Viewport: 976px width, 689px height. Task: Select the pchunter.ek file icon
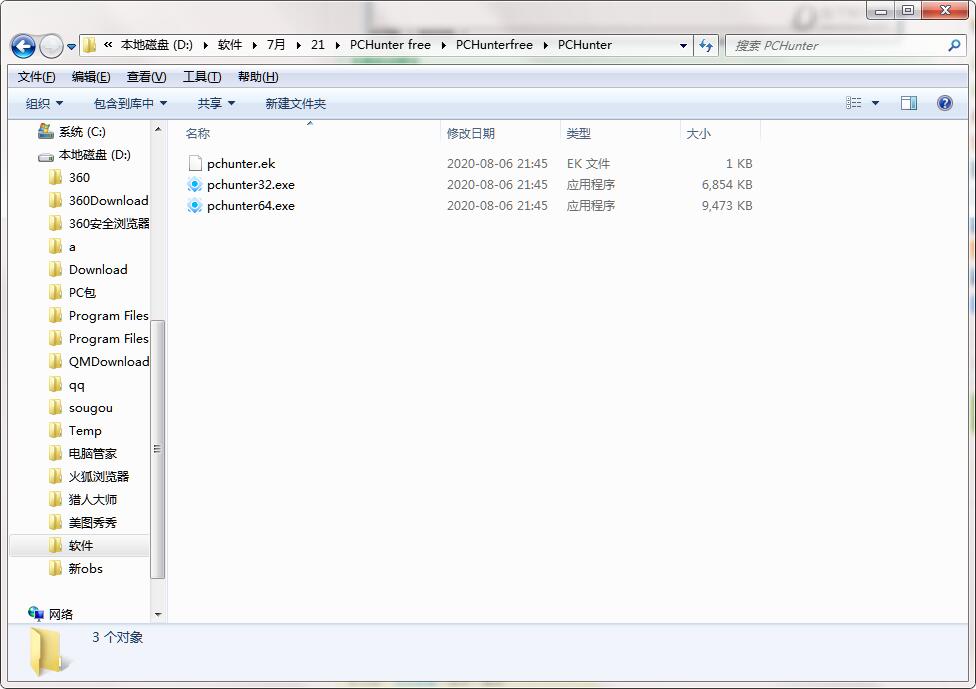(x=195, y=164)
